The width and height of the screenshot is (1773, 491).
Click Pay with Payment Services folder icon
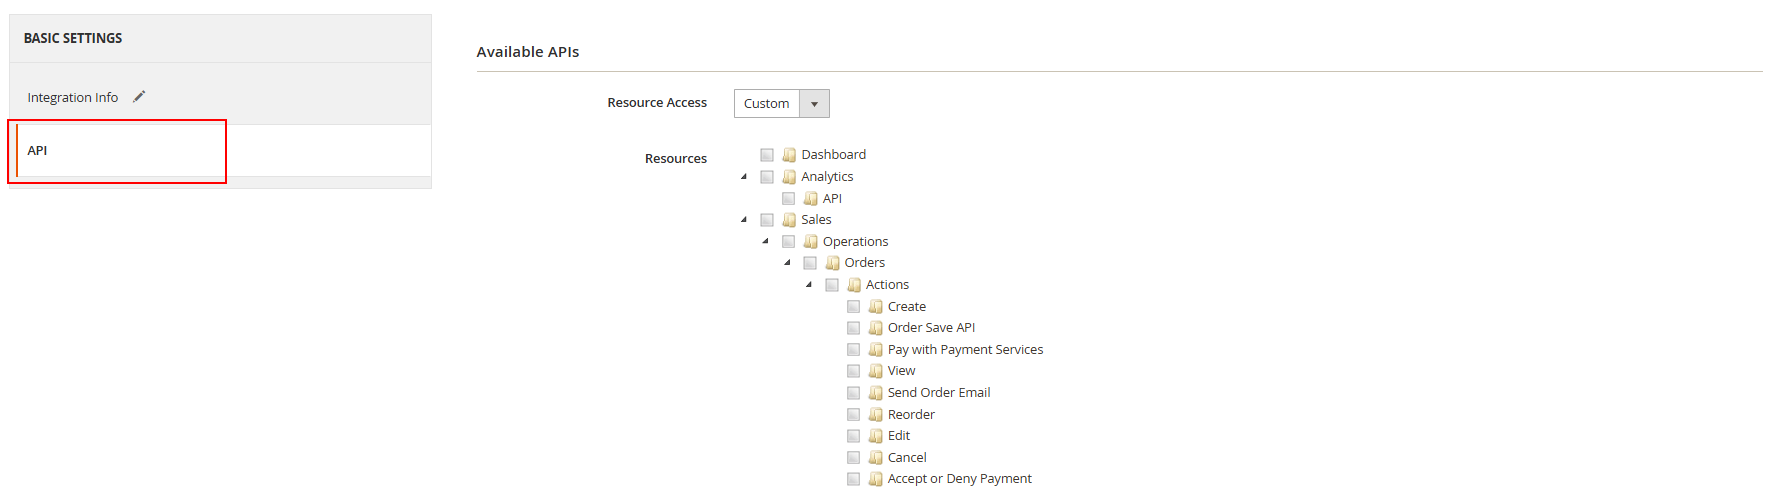point(876,350)
